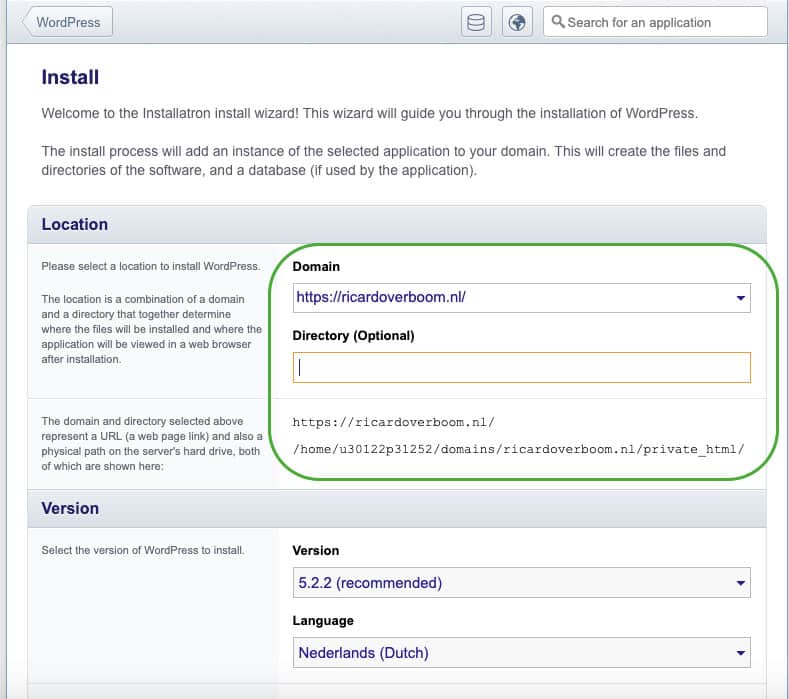Click the Domain field label

coord(316,266)
